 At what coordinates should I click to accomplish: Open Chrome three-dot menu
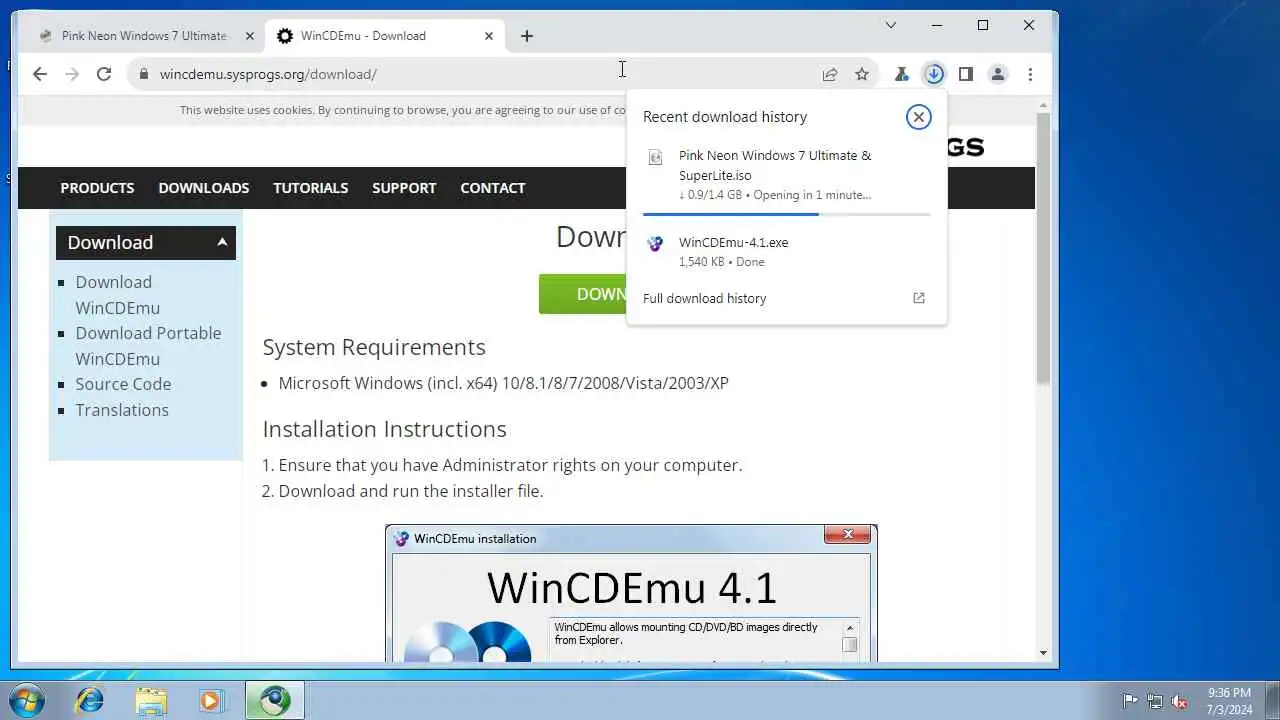[x=1030, y=74]
